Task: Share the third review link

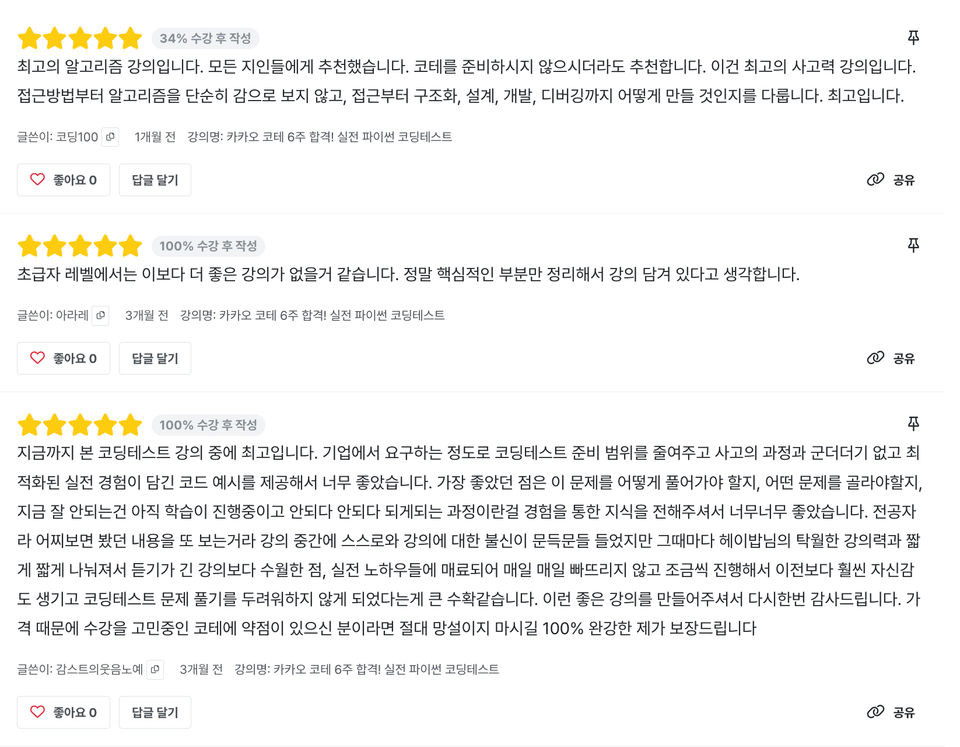Action: [891, 712]
